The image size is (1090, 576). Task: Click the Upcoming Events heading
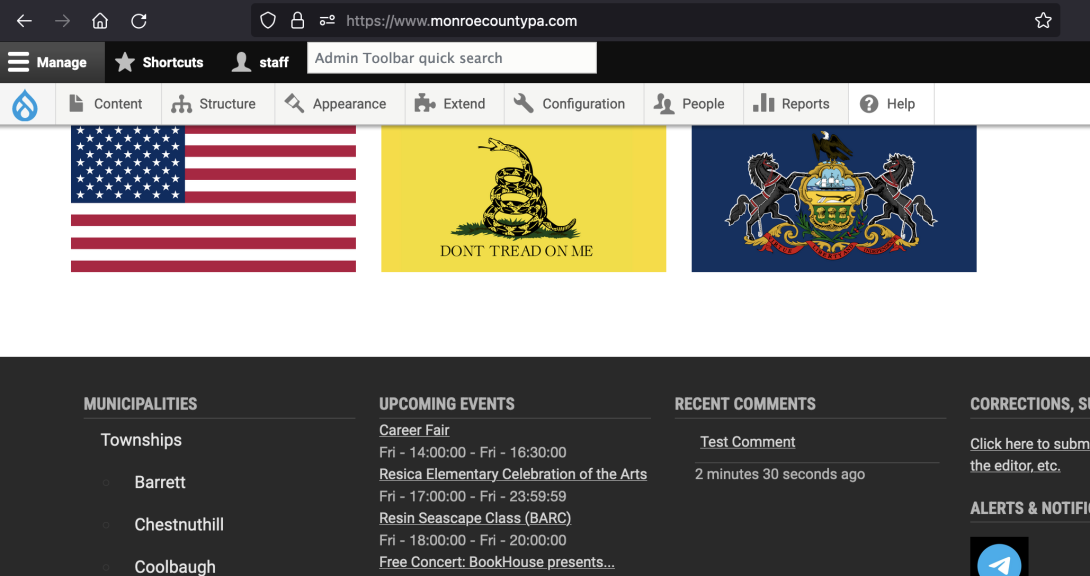(x=447, y=404)
